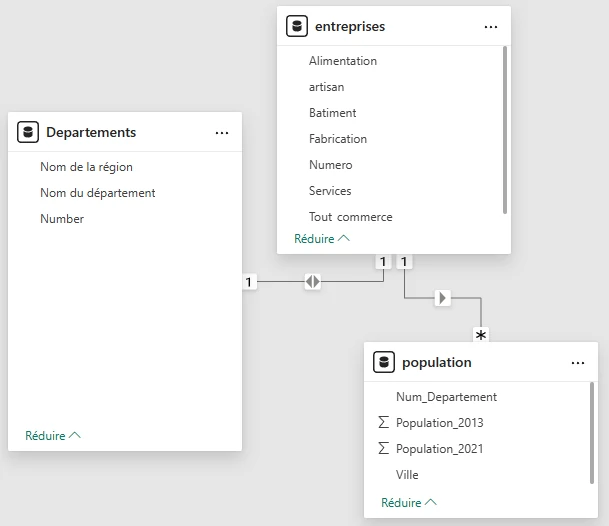609x526 pixels.
Task: Select the single-direction filter relationship arrow
Action: (x=443, y=297)
